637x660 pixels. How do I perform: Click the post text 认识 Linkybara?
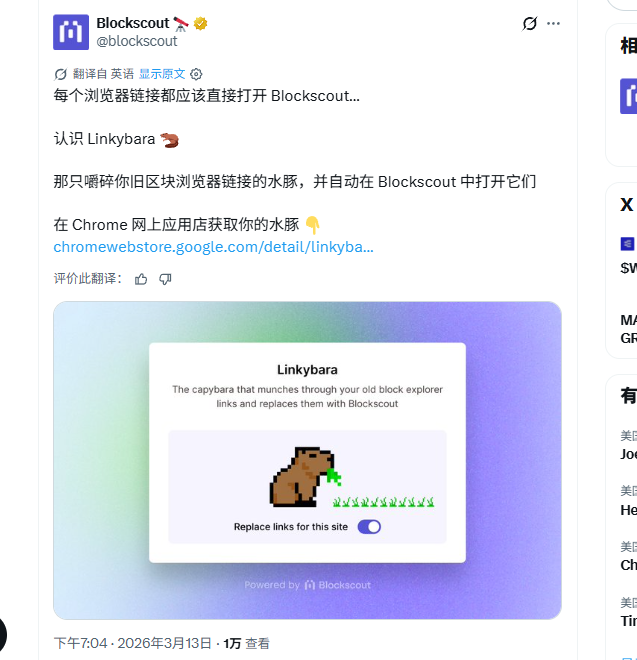[x=104, y=139]
